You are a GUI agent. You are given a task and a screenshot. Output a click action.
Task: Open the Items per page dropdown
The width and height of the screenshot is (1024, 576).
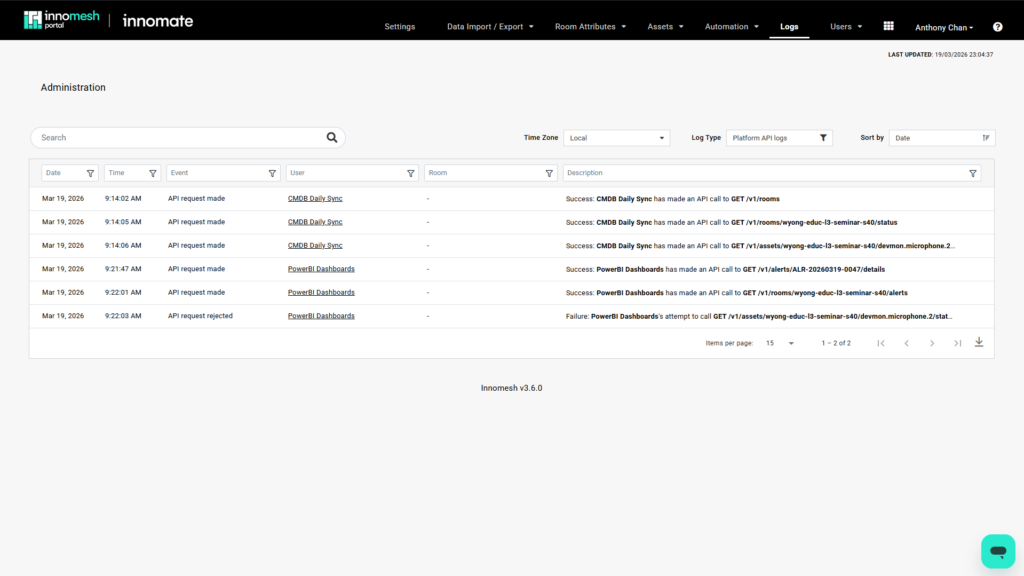(780, 343)
